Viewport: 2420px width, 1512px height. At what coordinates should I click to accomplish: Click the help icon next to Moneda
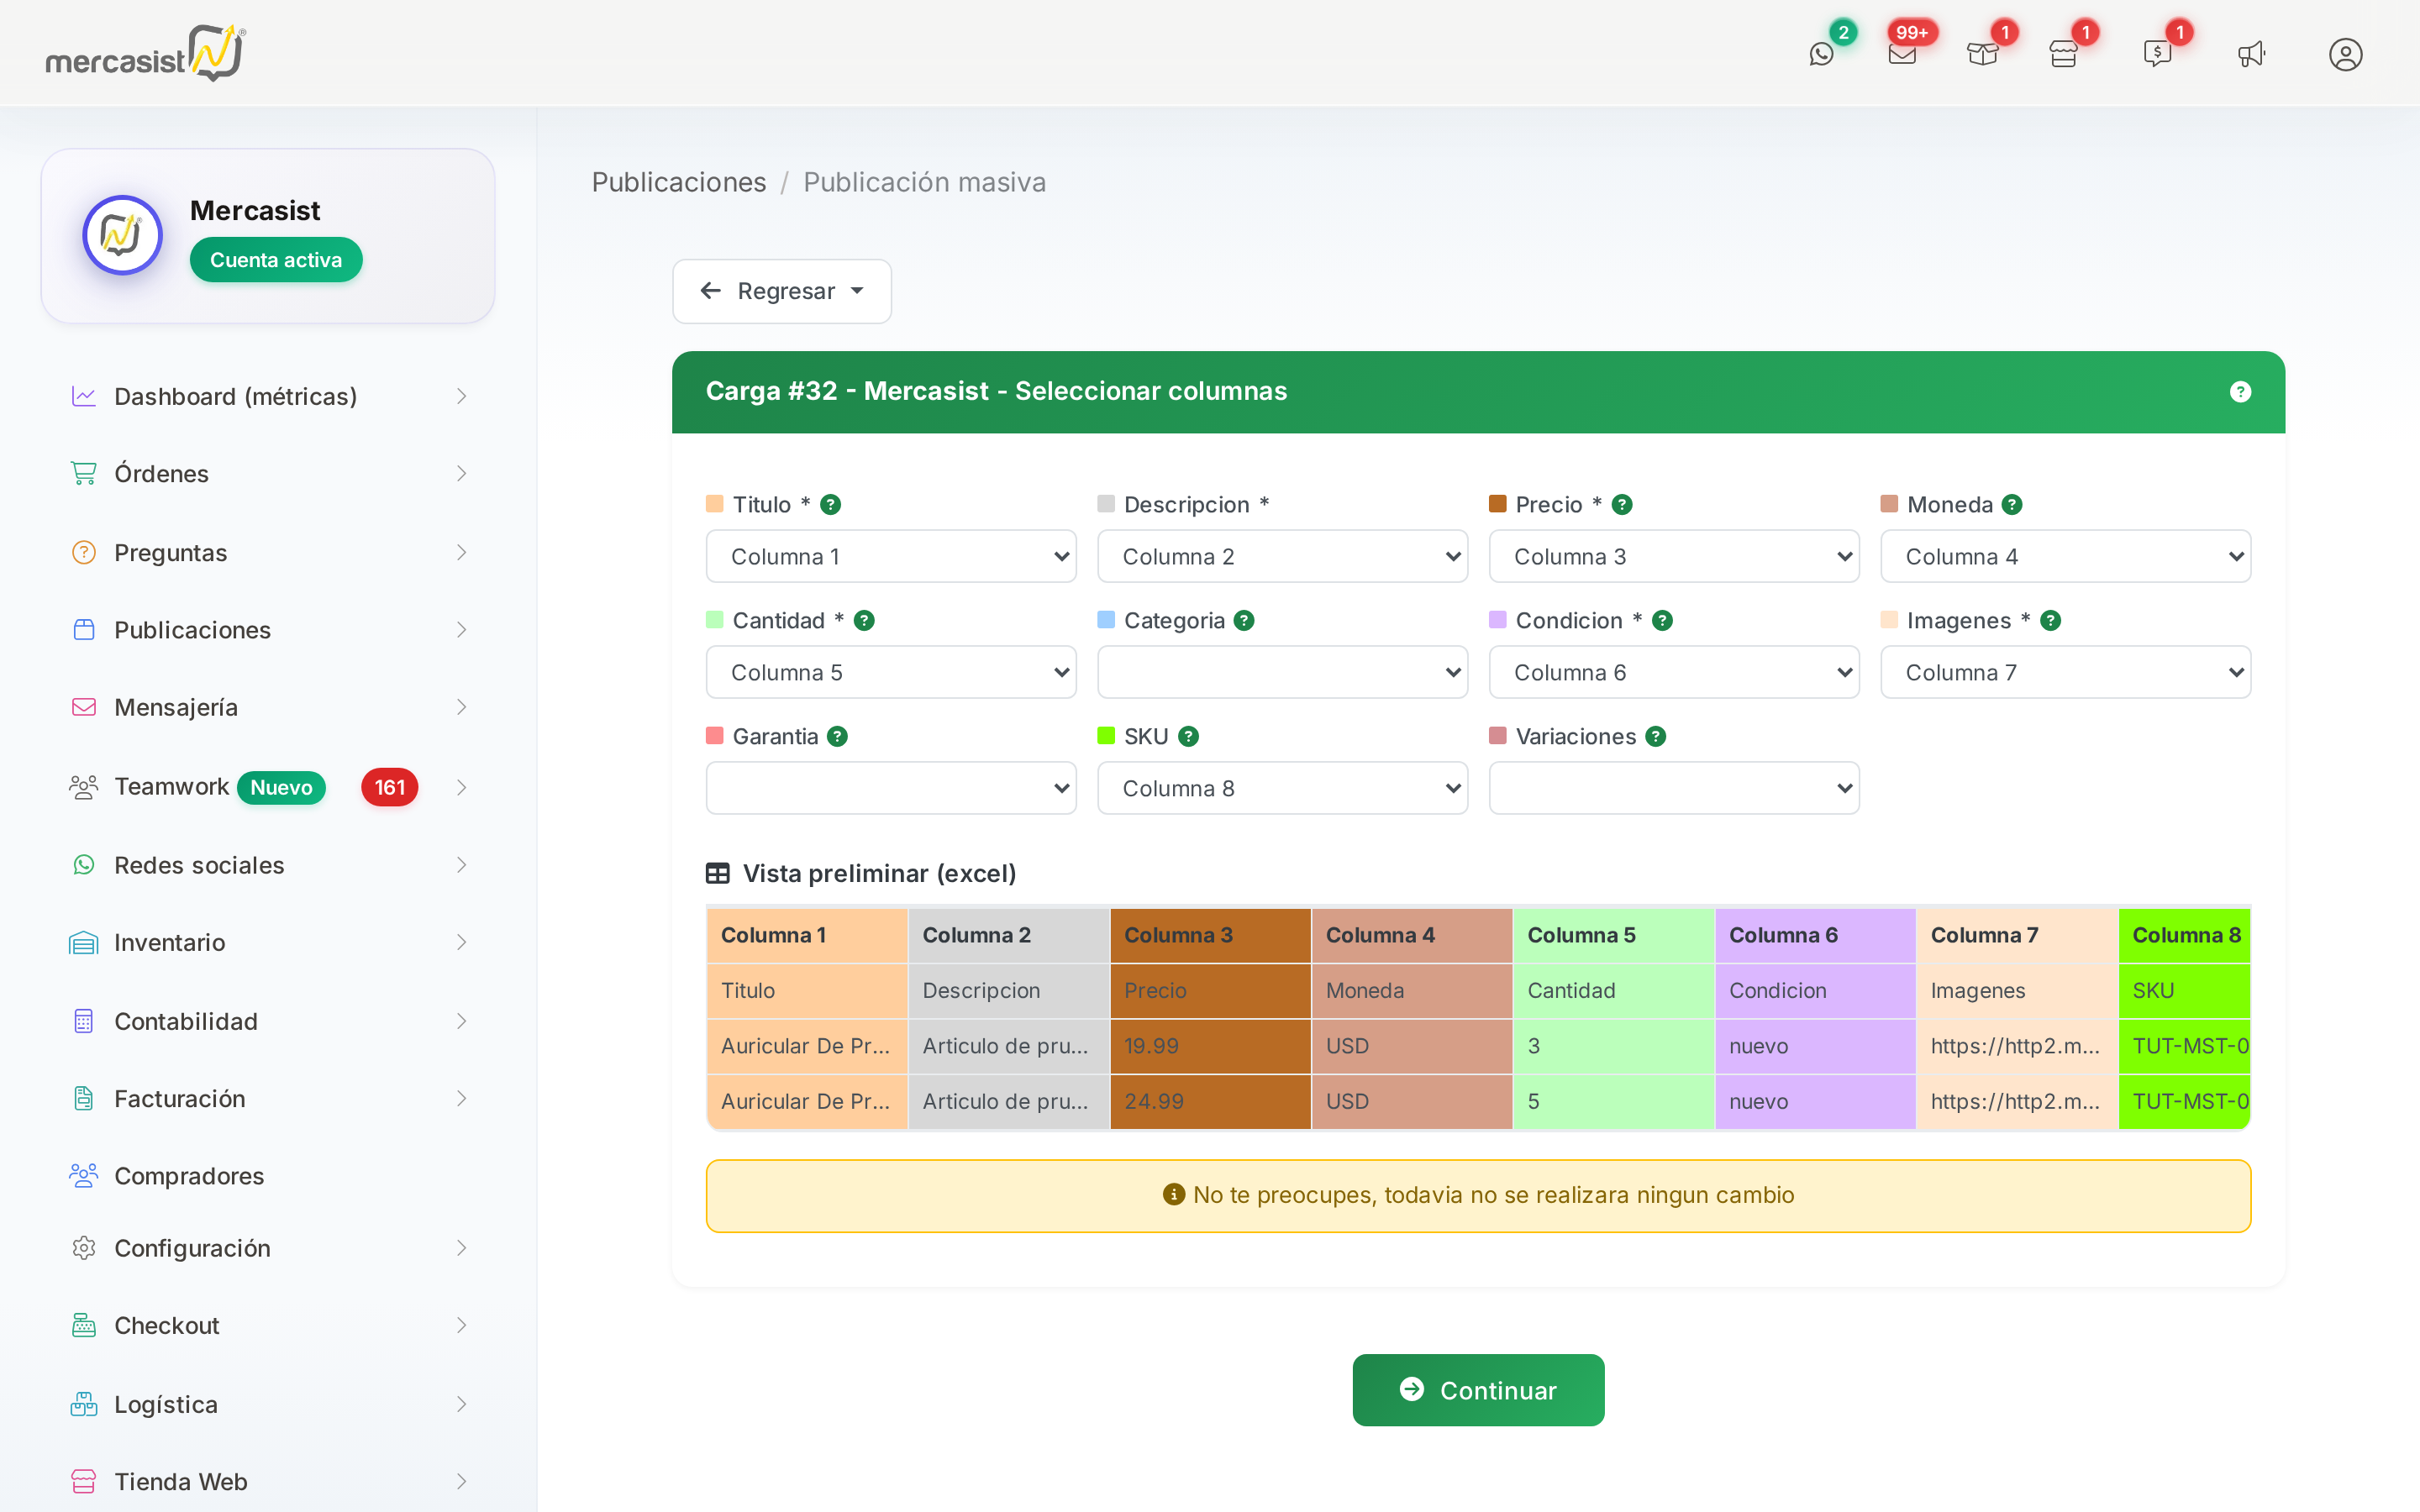[2012, 505]
